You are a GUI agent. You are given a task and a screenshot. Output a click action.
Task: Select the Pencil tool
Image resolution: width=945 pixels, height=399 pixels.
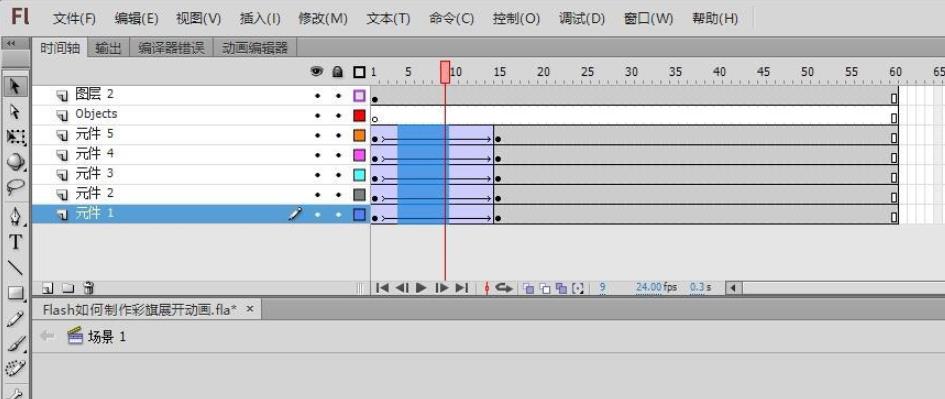[x=15, y=319]
